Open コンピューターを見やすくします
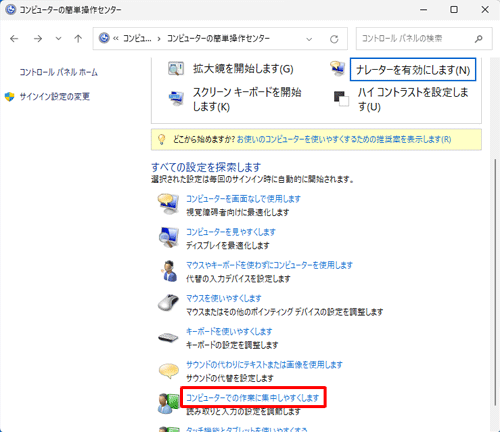Screen dimensions: 500x432 [231, 232]
